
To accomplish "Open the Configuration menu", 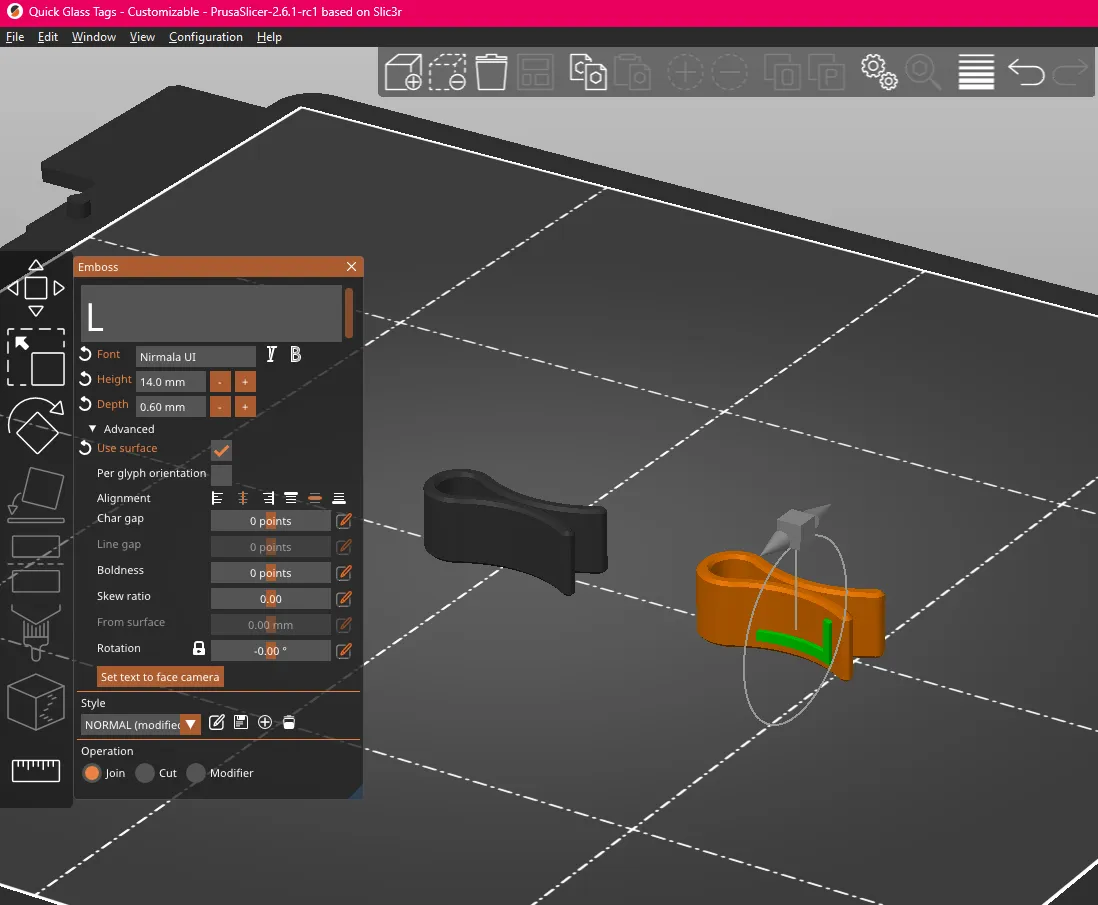I will [x=205, y=37].
